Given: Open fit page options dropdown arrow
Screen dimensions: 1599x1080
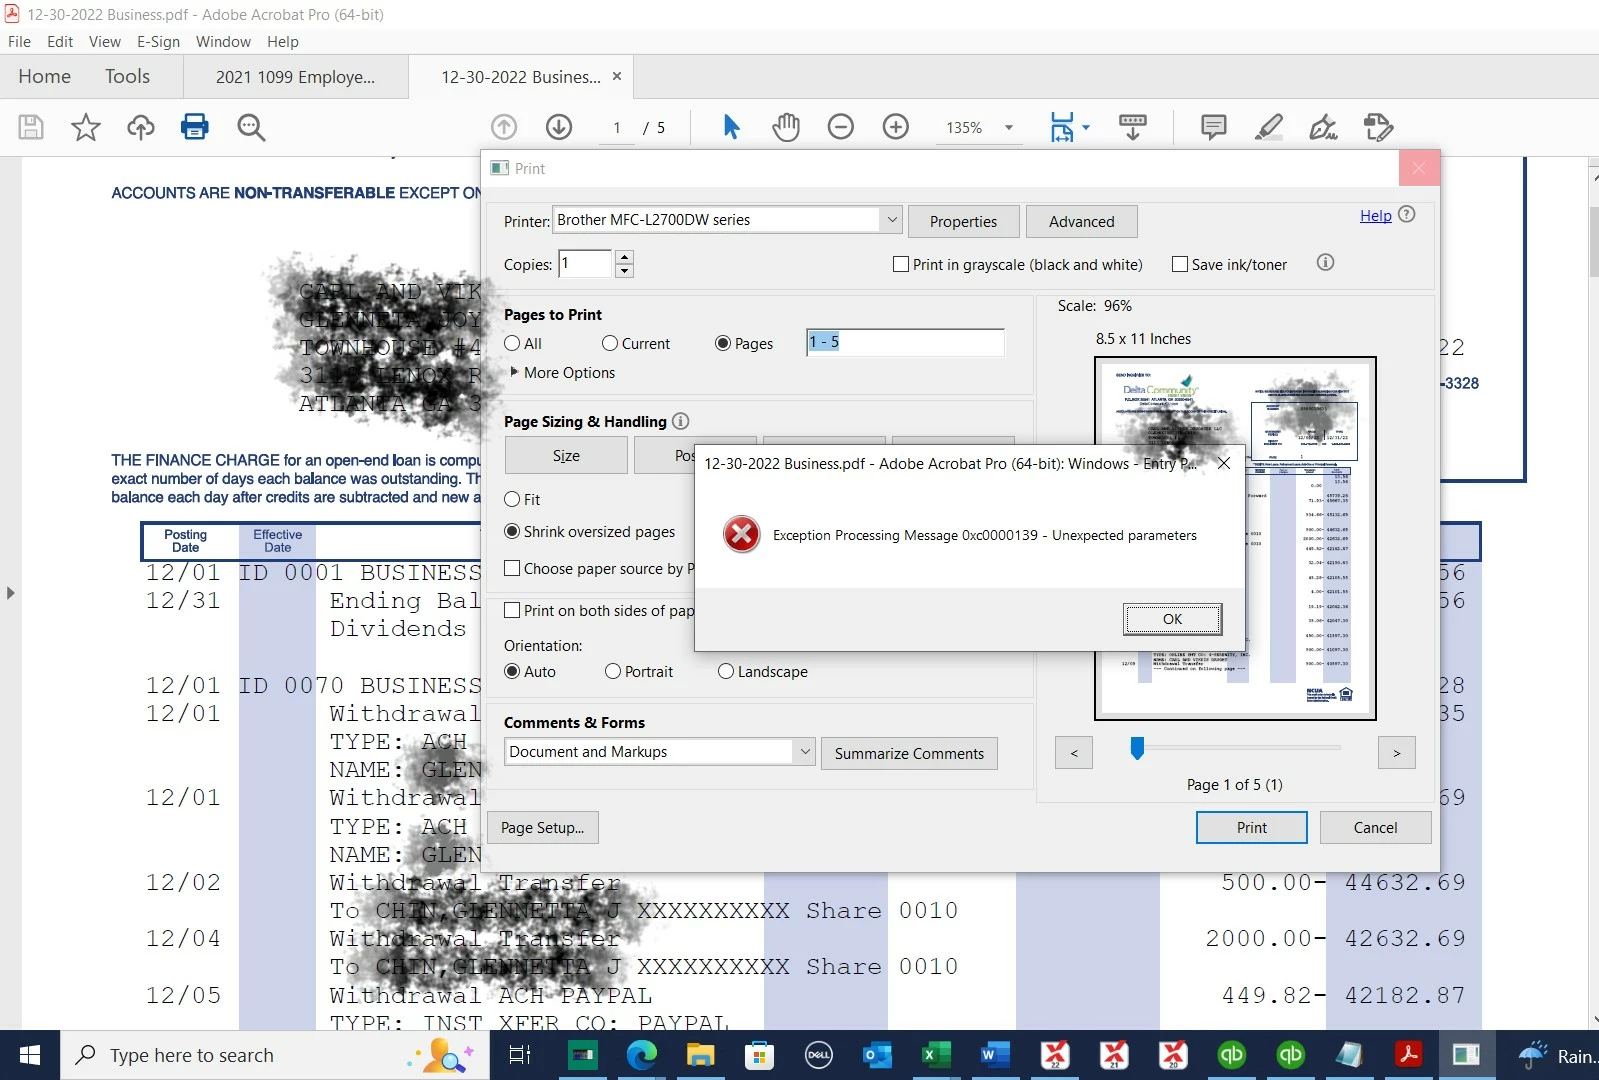Looking at the screenshot, I should point(1086,127).
